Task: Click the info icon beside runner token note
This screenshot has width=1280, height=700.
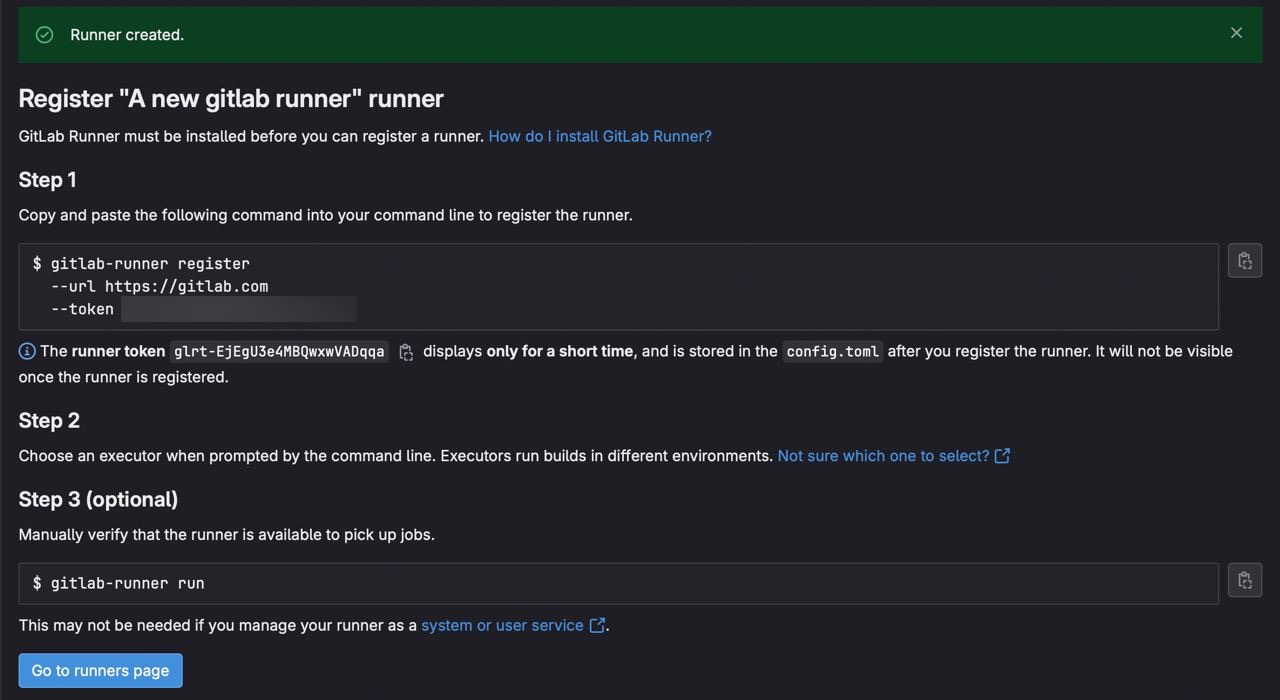Action: pos(27,351)
